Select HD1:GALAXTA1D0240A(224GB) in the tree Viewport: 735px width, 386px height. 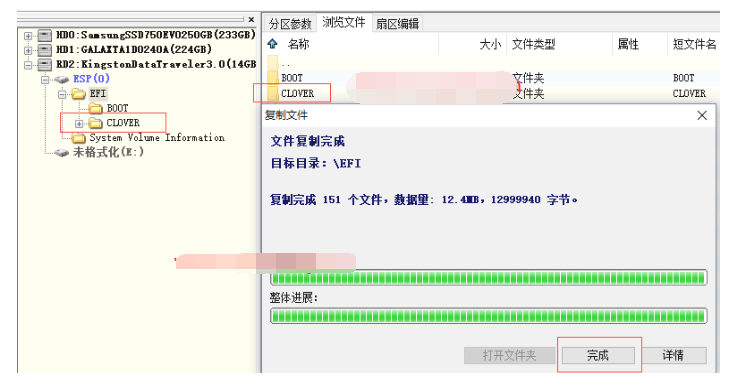134,49
